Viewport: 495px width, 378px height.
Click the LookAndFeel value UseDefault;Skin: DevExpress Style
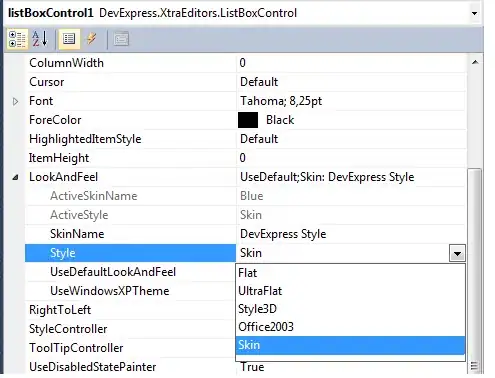click(327, 177)
